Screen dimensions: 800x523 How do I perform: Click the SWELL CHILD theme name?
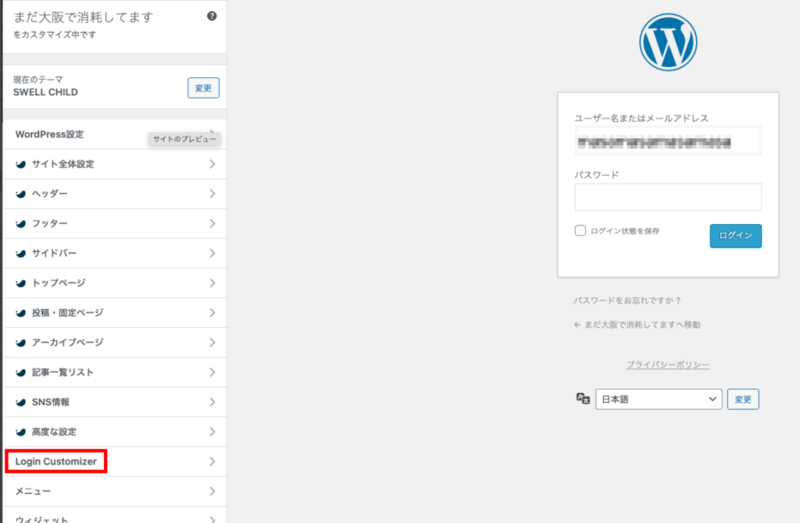point(45,92)
